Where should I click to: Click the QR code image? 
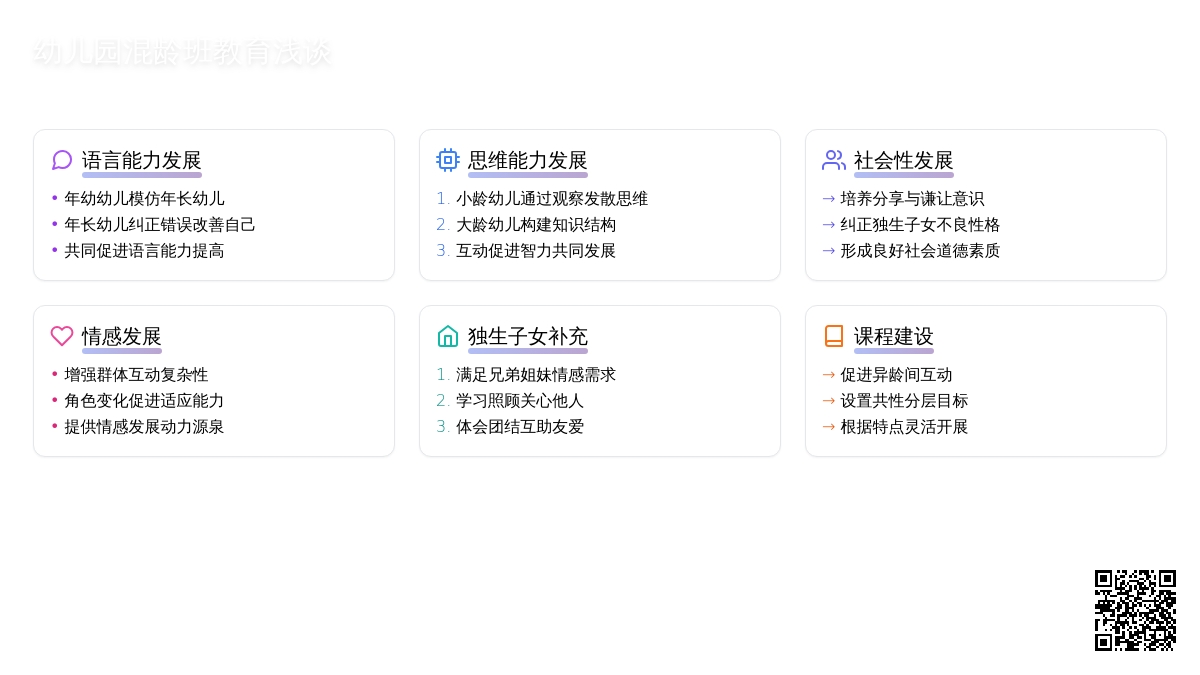[1135, 610]
